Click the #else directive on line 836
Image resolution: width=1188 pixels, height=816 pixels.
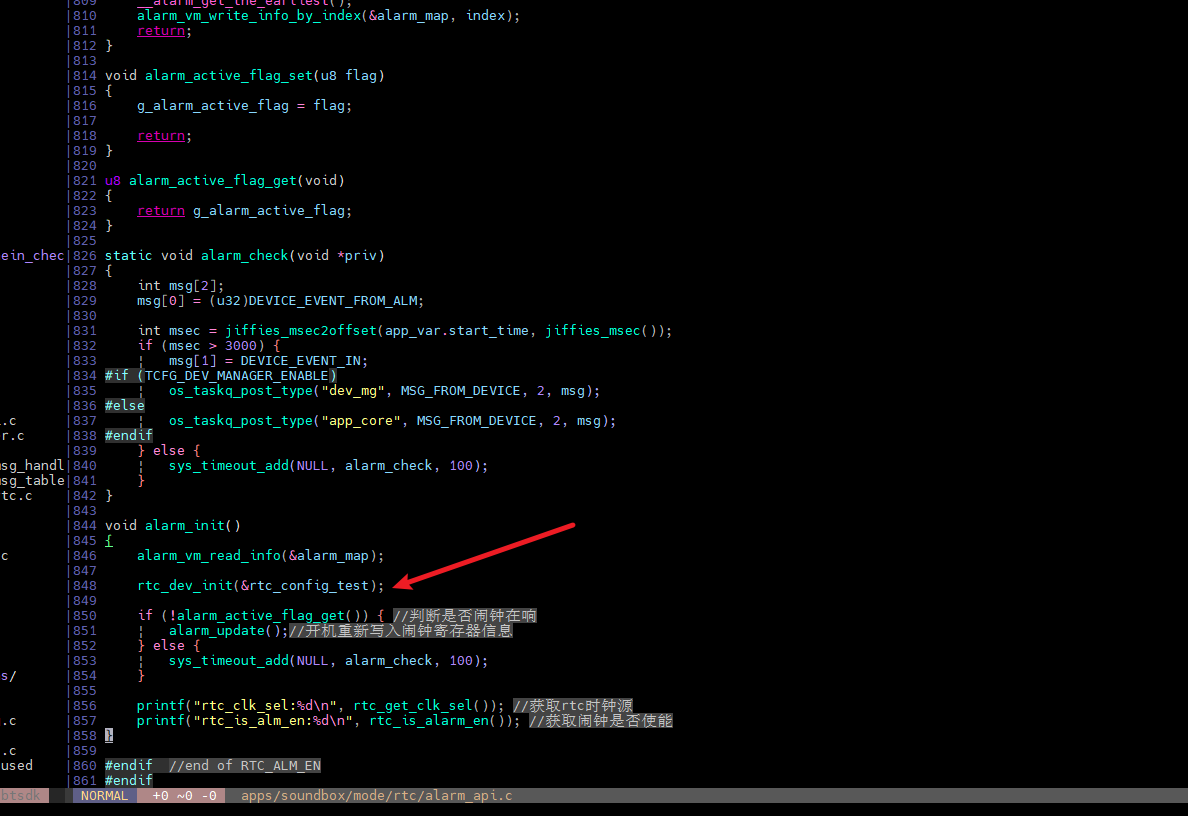124,406
